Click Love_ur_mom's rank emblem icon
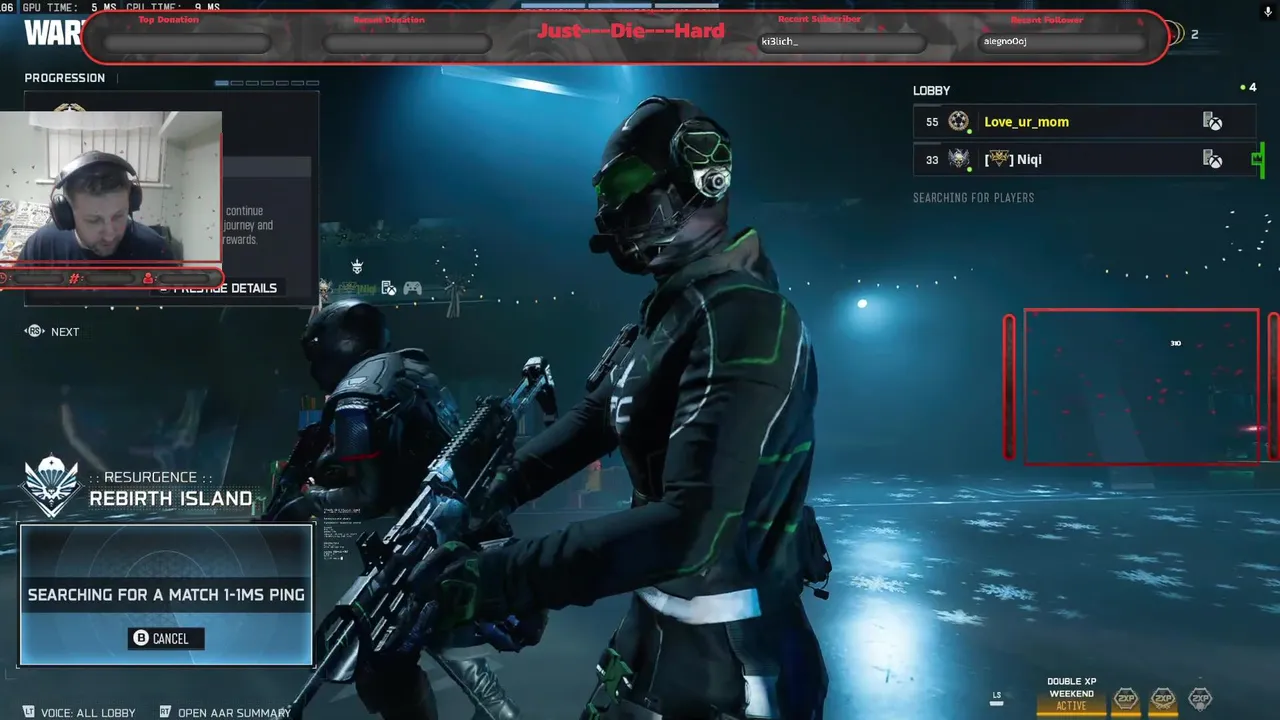 pos(959,122)
